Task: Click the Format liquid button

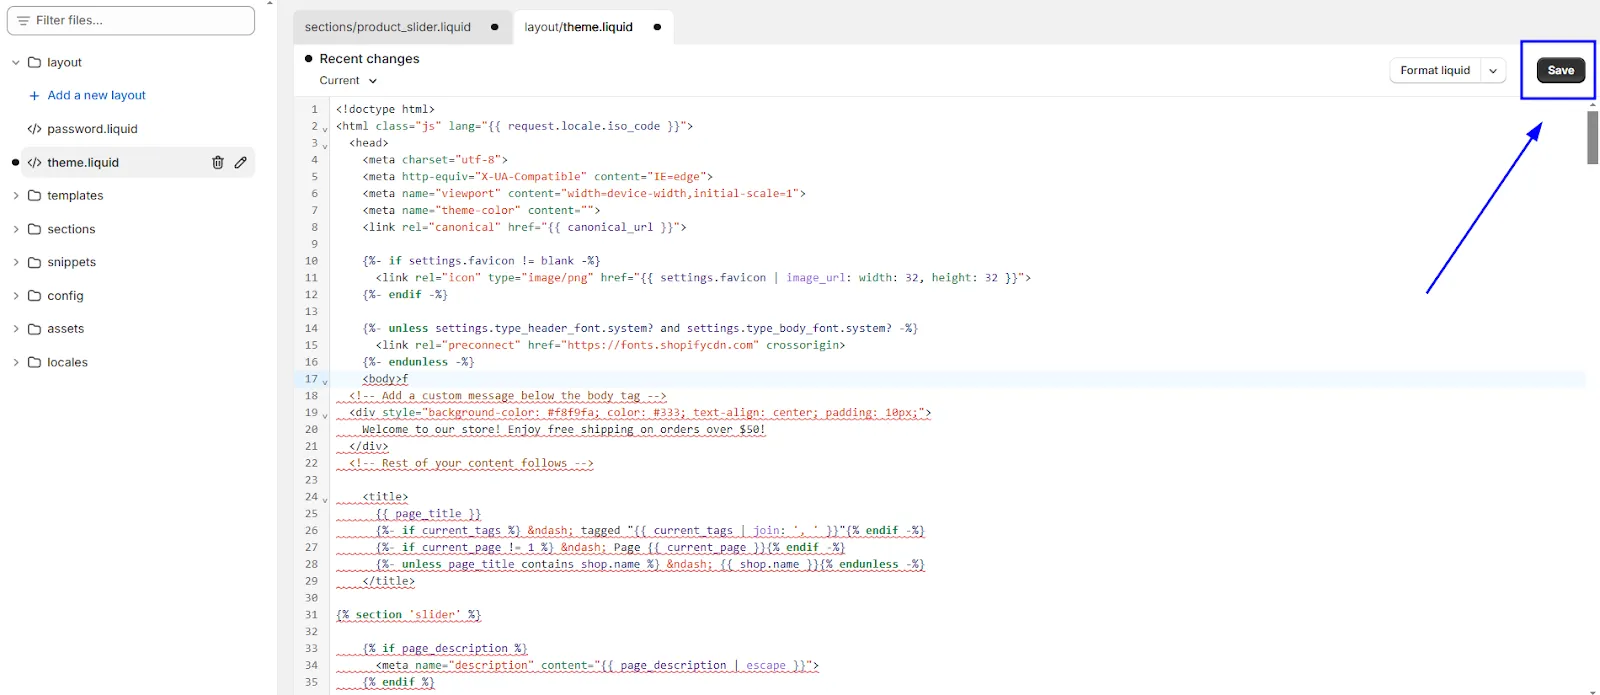Action: click(1435, 70)
